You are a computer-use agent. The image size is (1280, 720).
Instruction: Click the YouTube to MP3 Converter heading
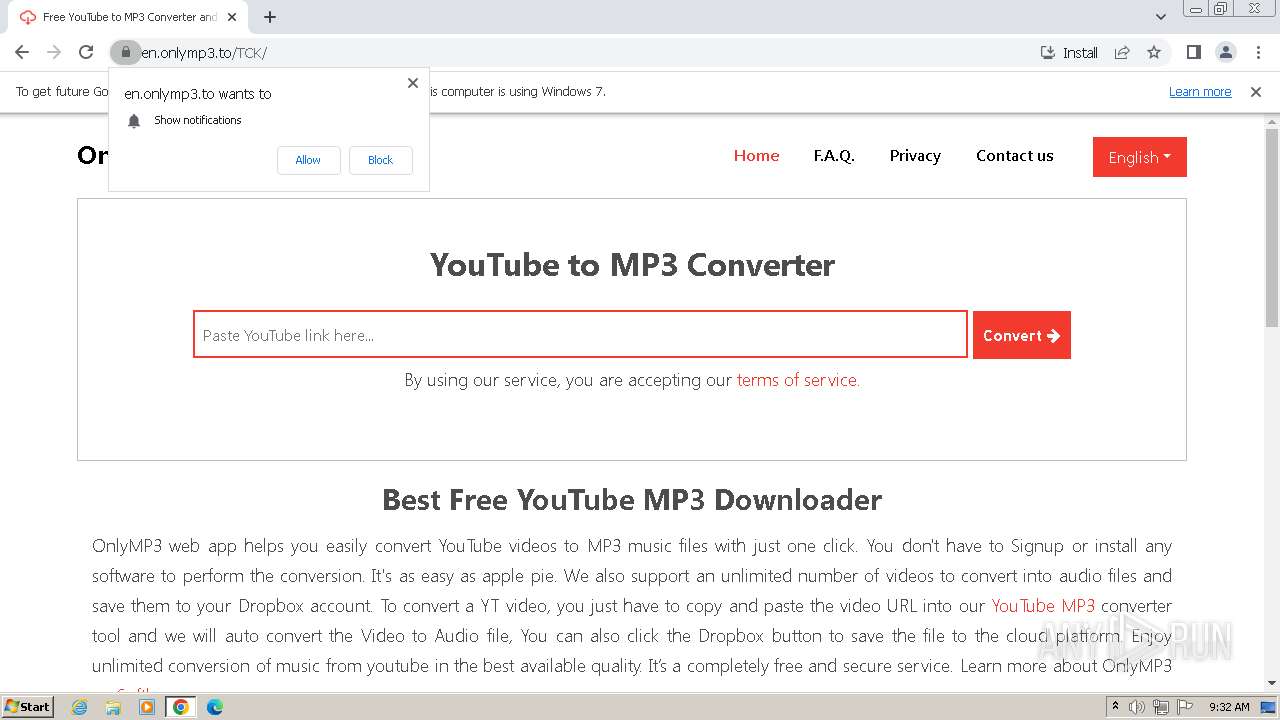[x=632, y=265]
